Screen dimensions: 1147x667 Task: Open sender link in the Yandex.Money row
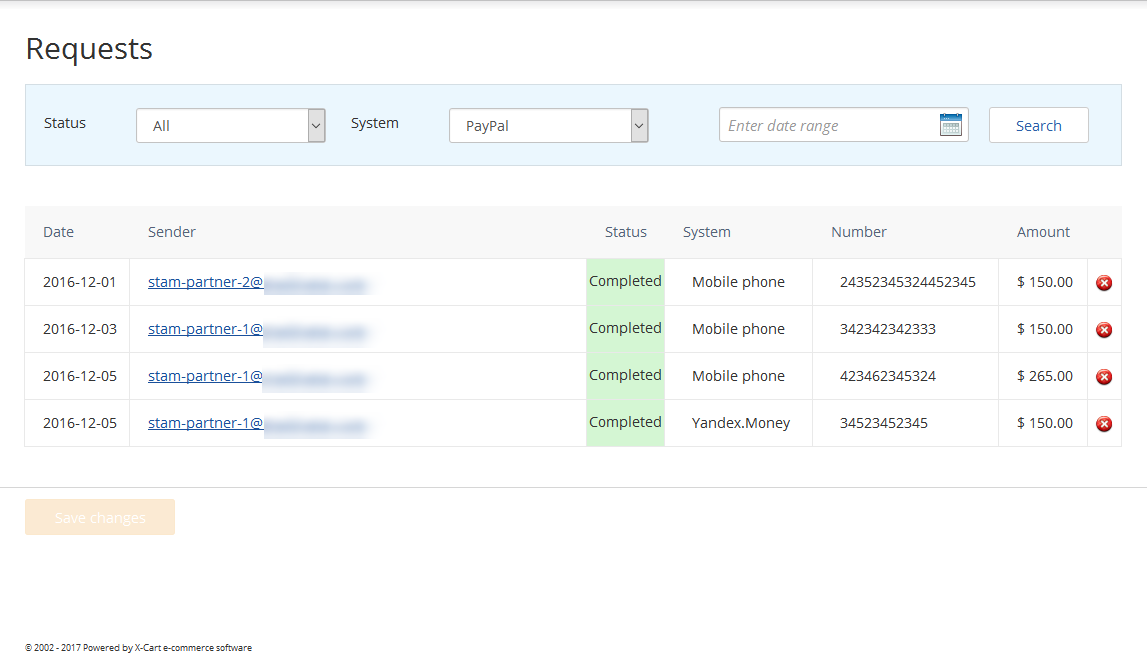pyautogui.click(x=205, y=423)
